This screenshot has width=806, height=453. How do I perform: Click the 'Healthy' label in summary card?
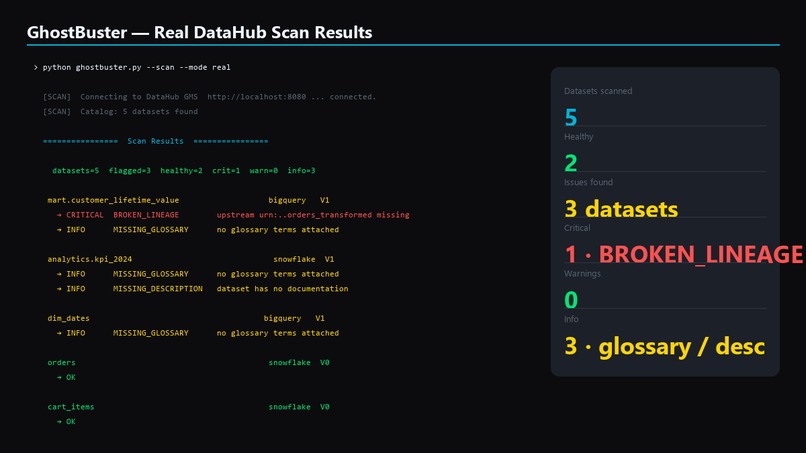(578, 137)
